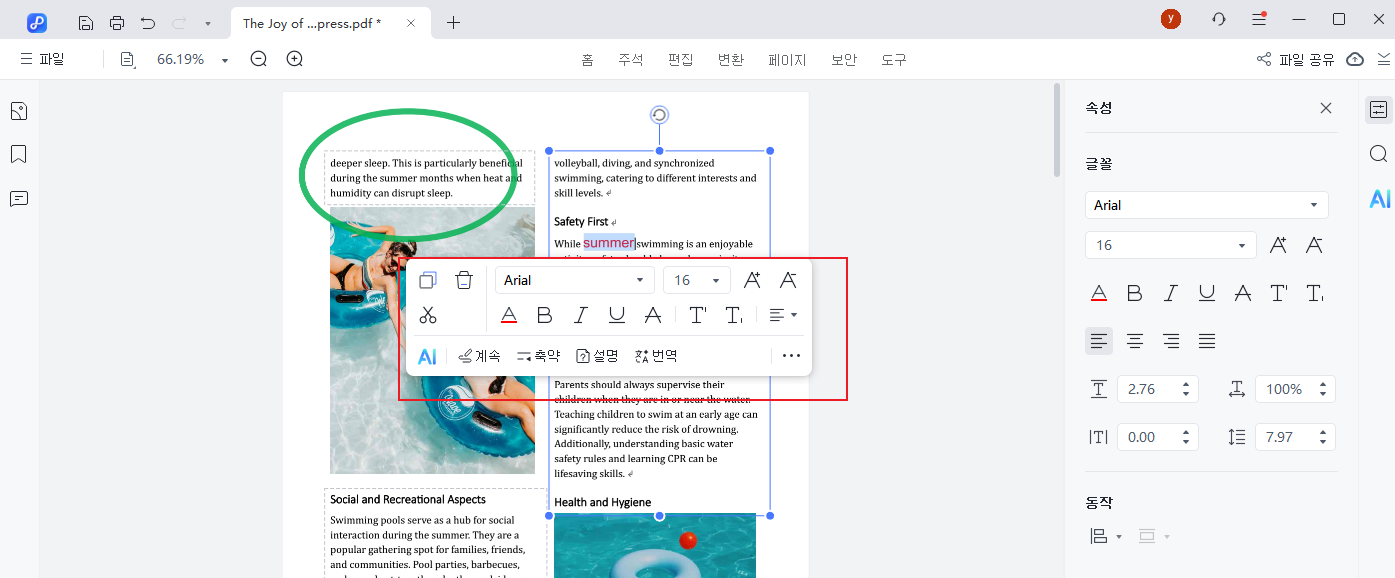Screen dimensions: 1395x578
Task: Click the 번역 translate button
Action: (657, 356)
